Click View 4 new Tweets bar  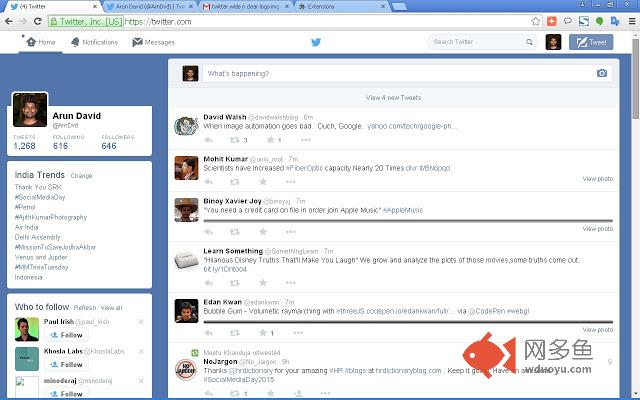click(x=393, y=98)
